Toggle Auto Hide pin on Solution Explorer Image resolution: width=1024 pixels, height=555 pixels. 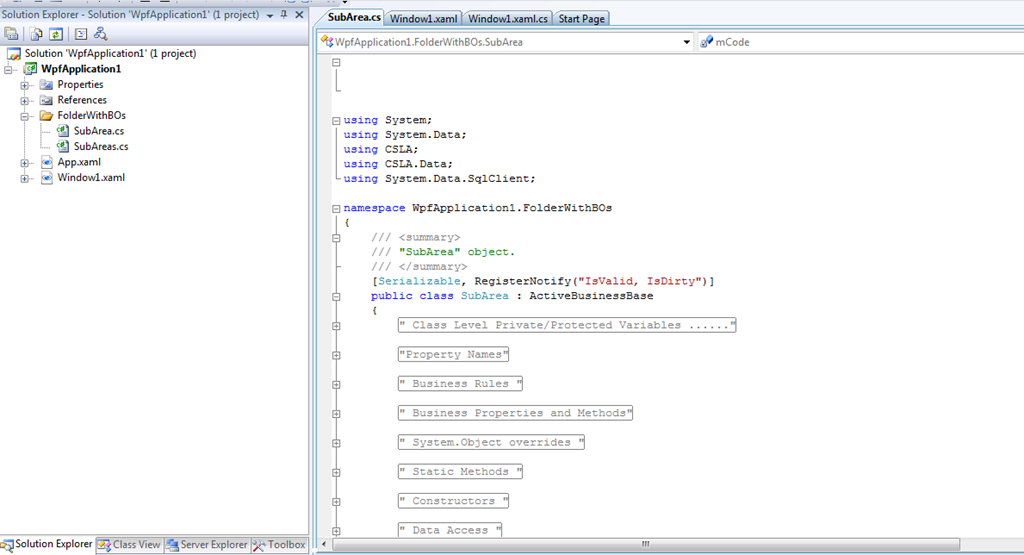[x=284, y=14]
